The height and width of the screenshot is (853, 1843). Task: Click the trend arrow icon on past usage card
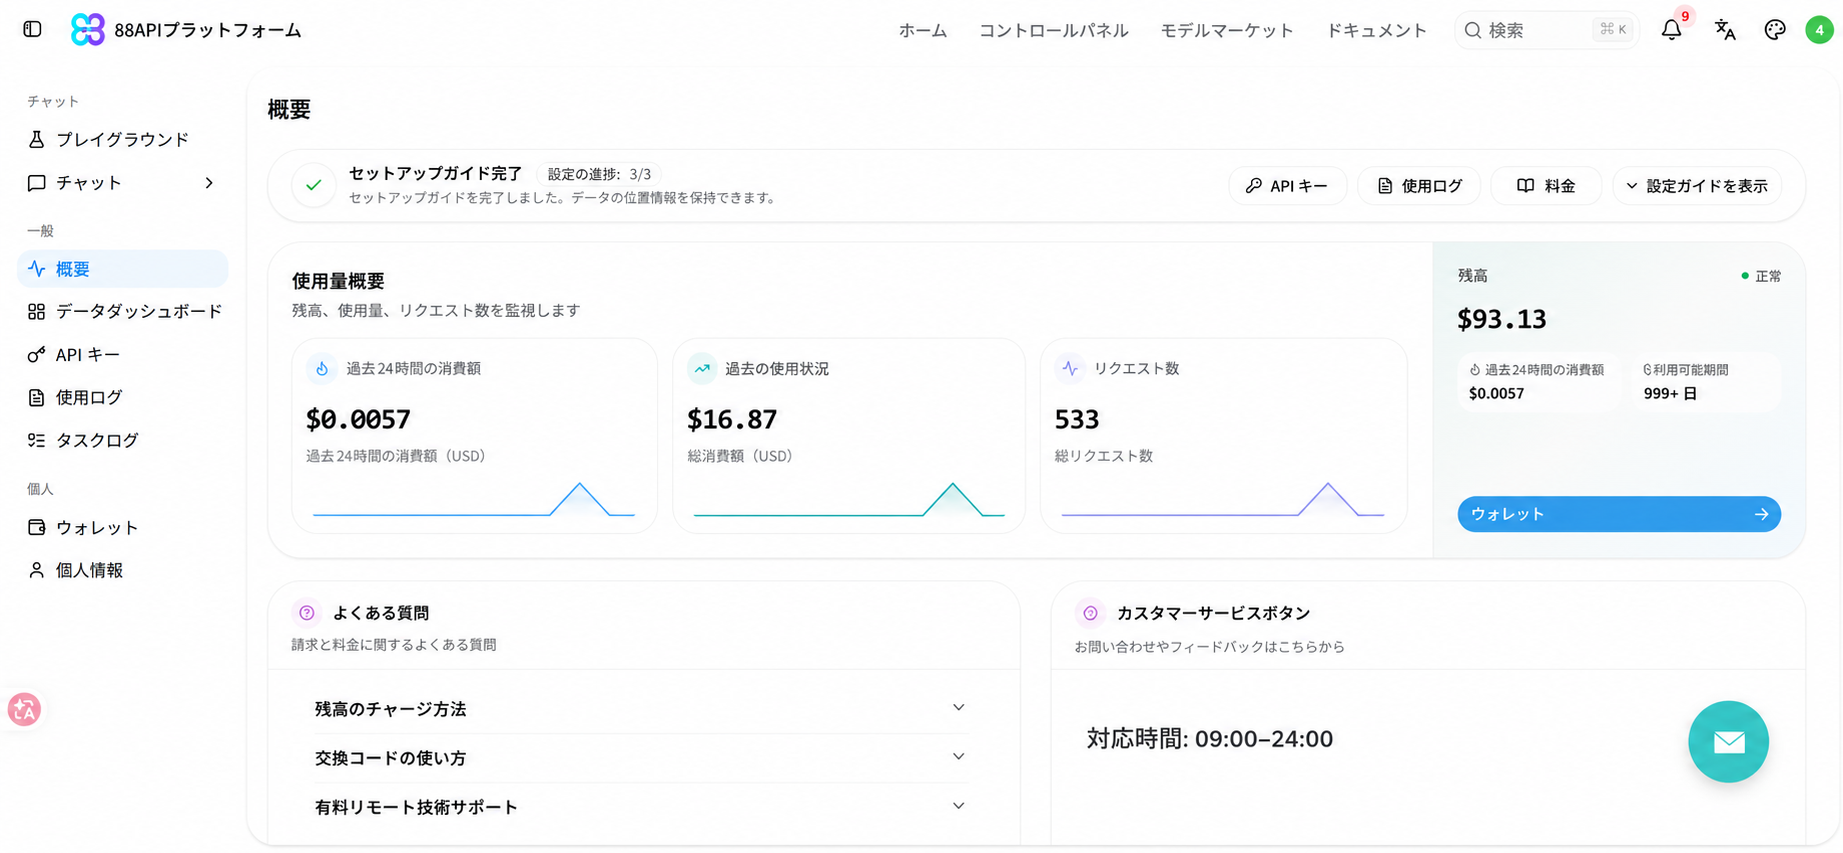click(702, 369)
